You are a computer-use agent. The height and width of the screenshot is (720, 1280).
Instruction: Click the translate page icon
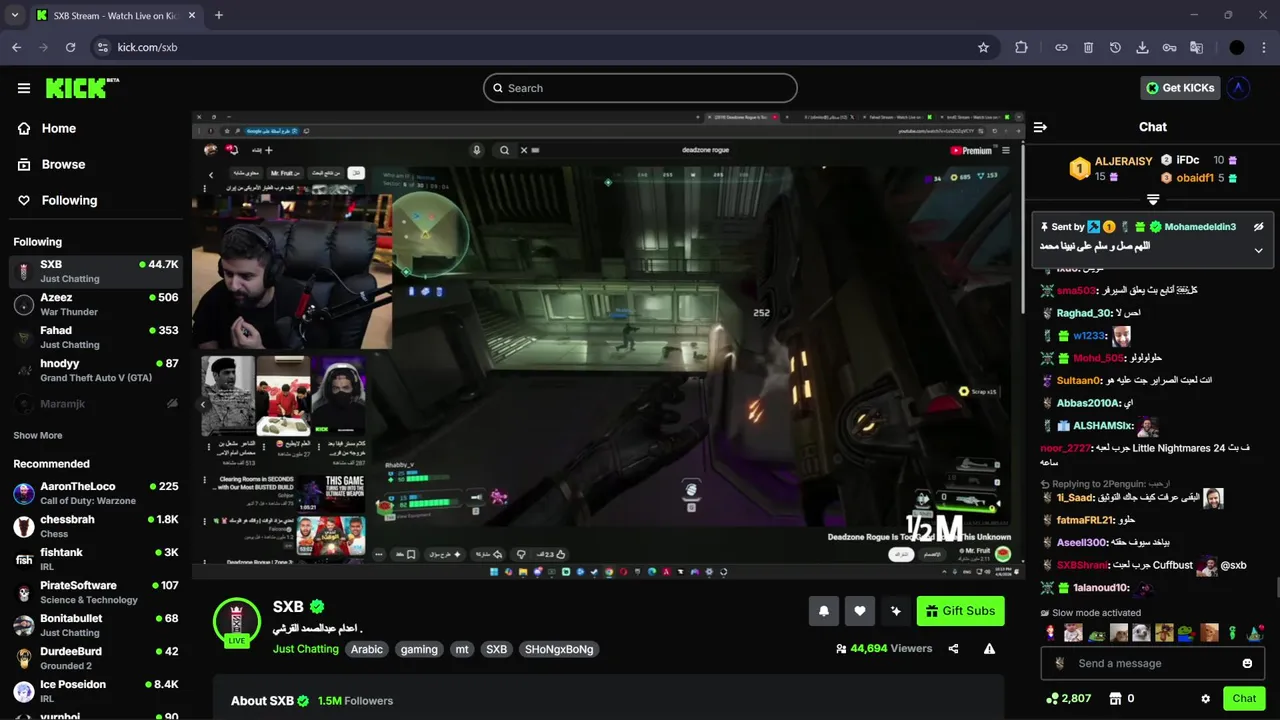click(1196, 47)
